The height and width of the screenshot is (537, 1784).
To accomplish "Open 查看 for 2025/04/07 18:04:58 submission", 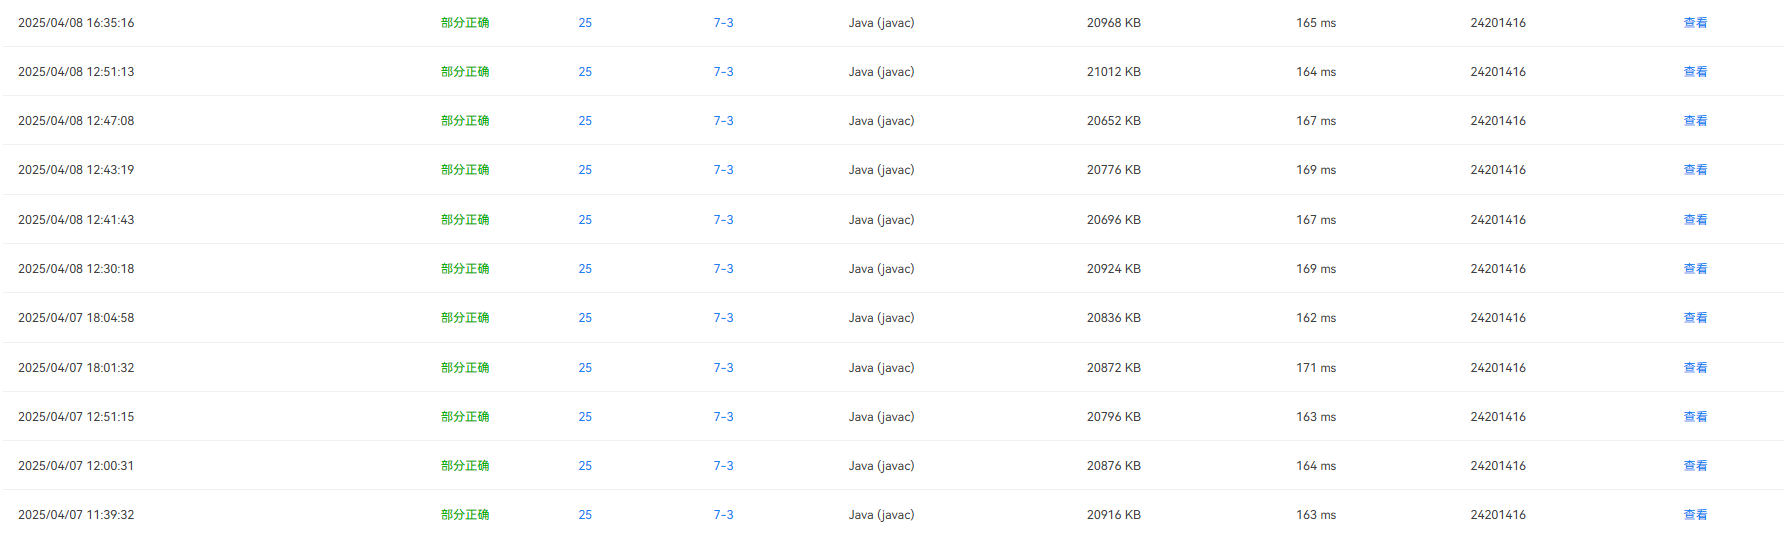I will coord(1695,318).
